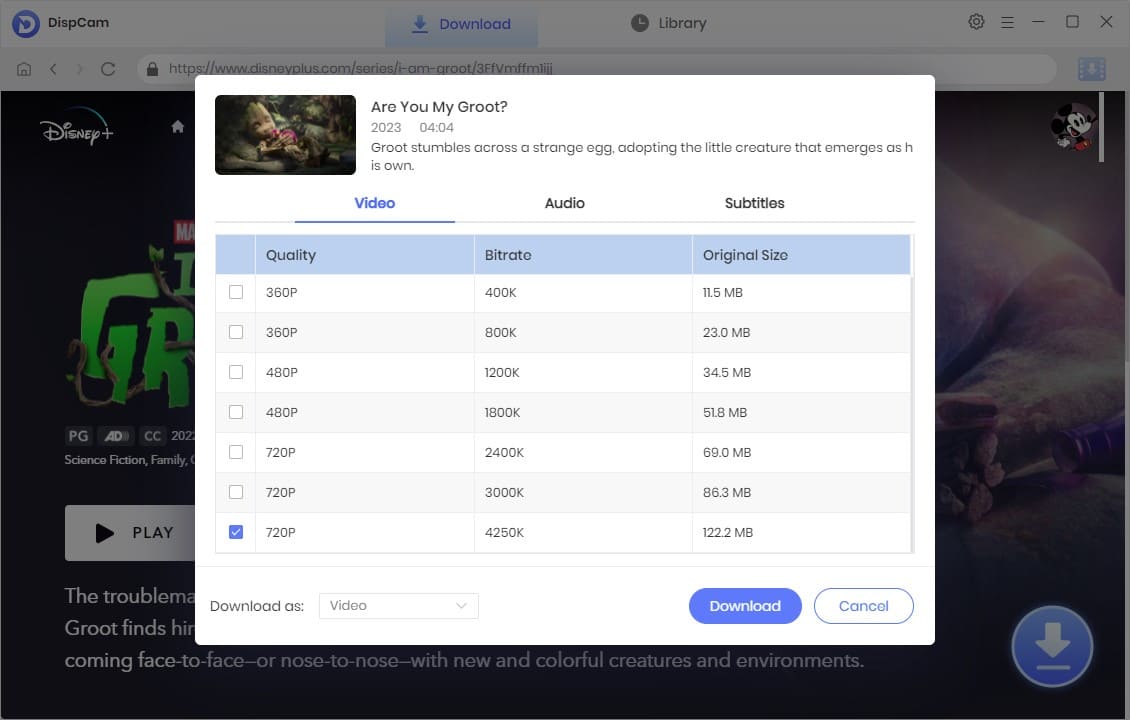Click the Download button
The image size is (1130, 720).
pyautogui.click(x=745, y=605)
